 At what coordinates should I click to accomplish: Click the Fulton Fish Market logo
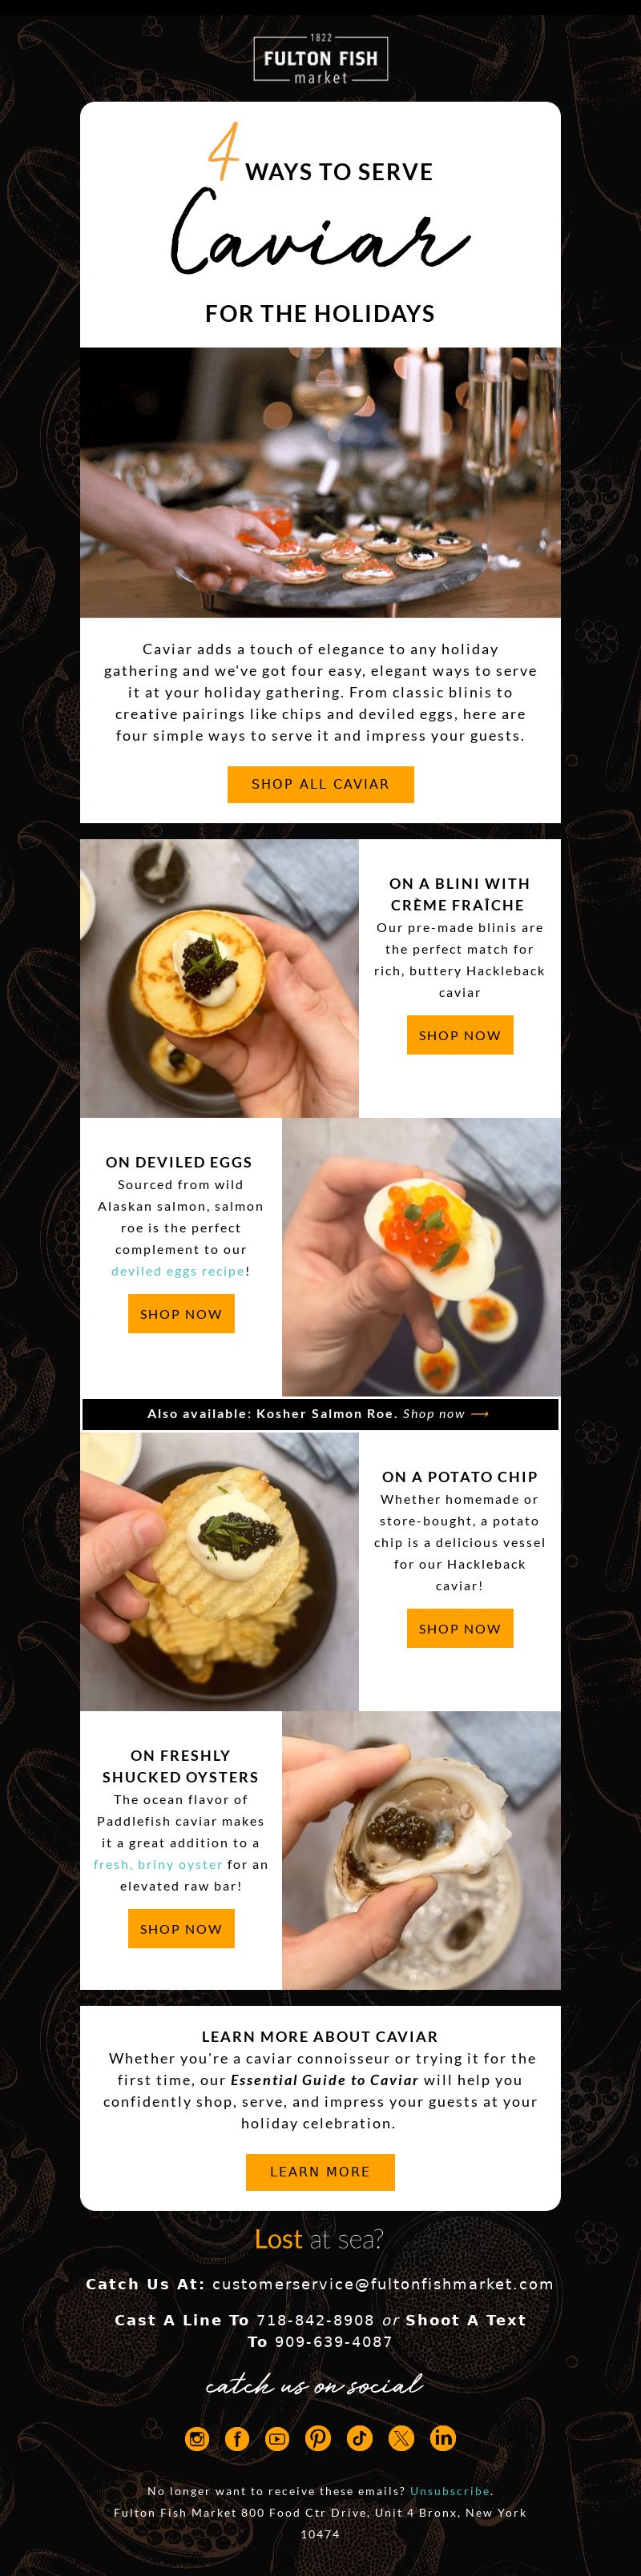coord(320,59)
